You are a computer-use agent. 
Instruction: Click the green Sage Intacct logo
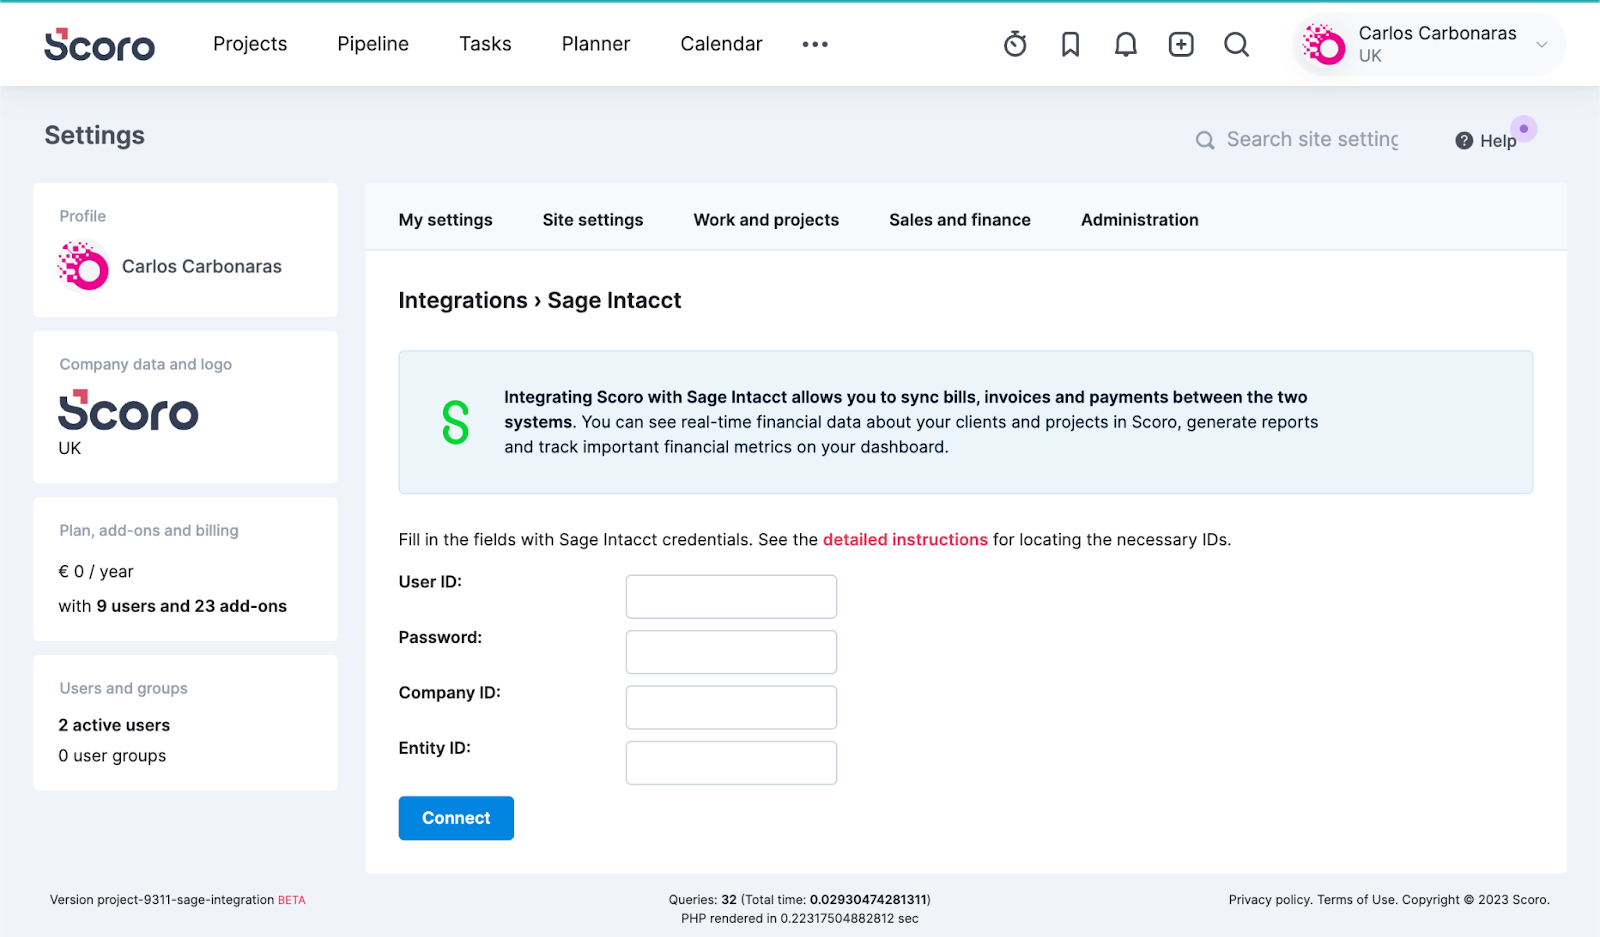[455, 422]
